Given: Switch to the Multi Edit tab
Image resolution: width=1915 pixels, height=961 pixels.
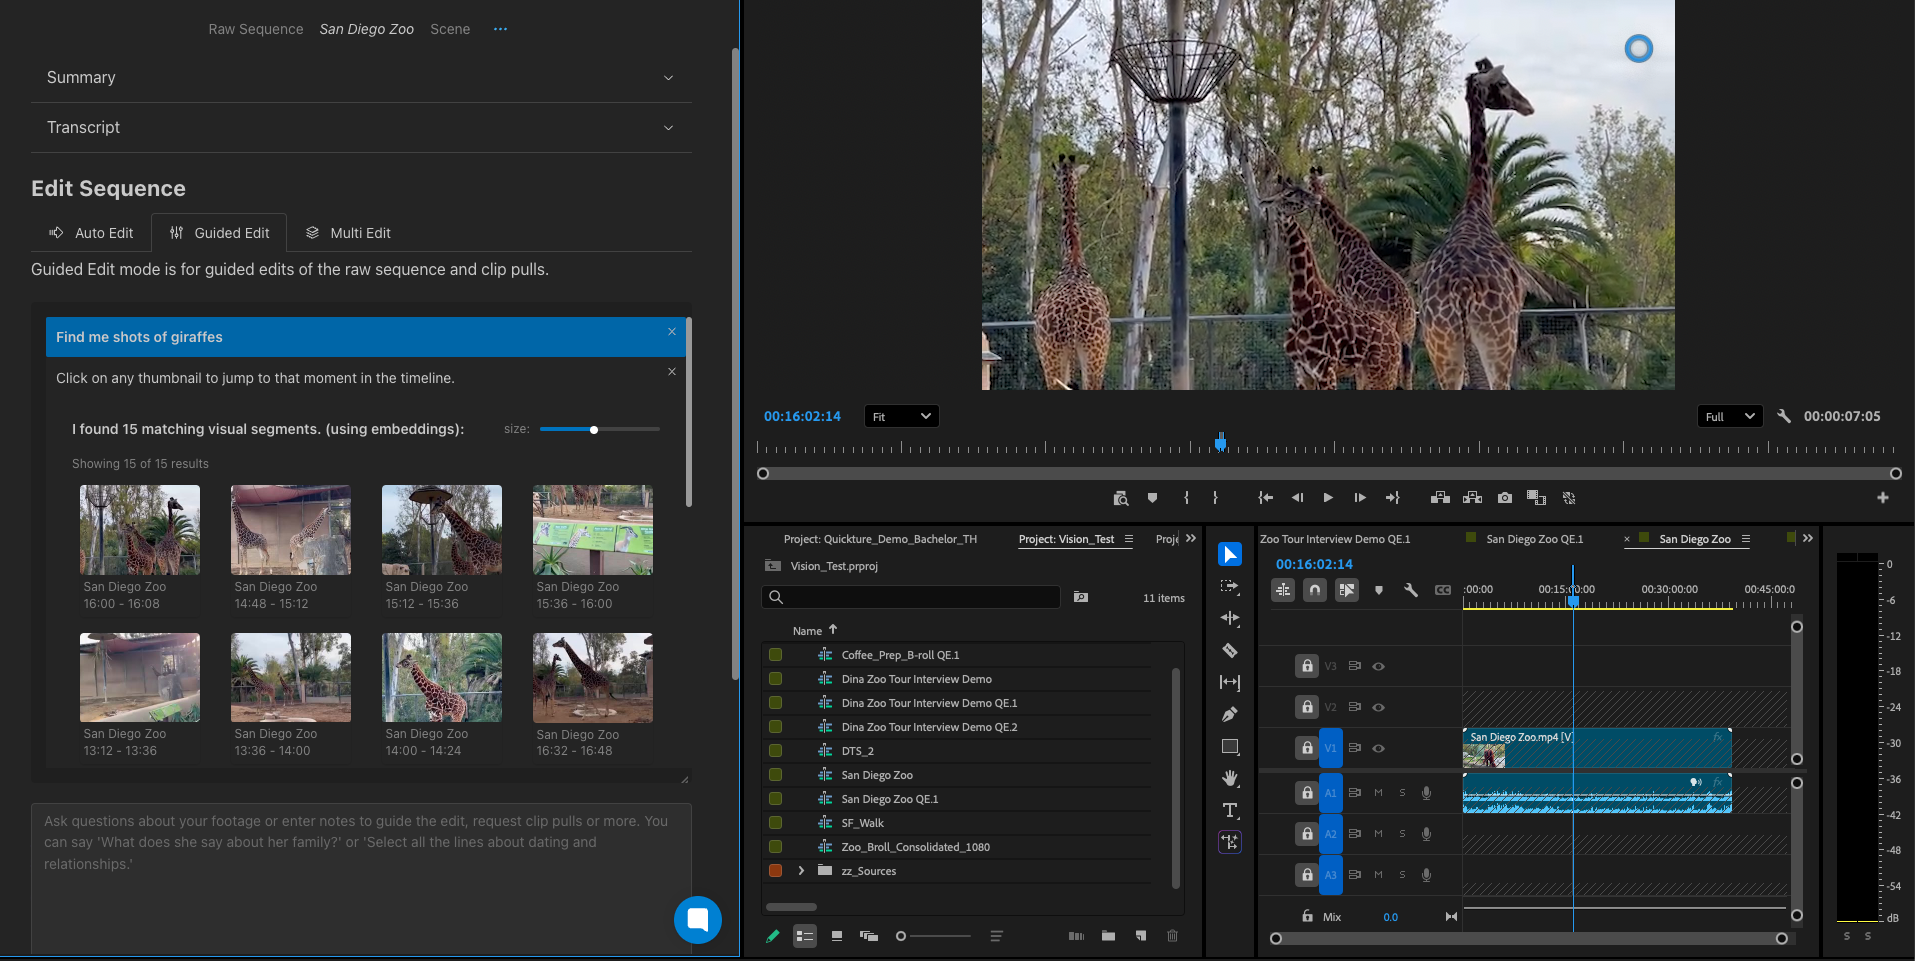Looking at the screenshot, I should [348, 233].
